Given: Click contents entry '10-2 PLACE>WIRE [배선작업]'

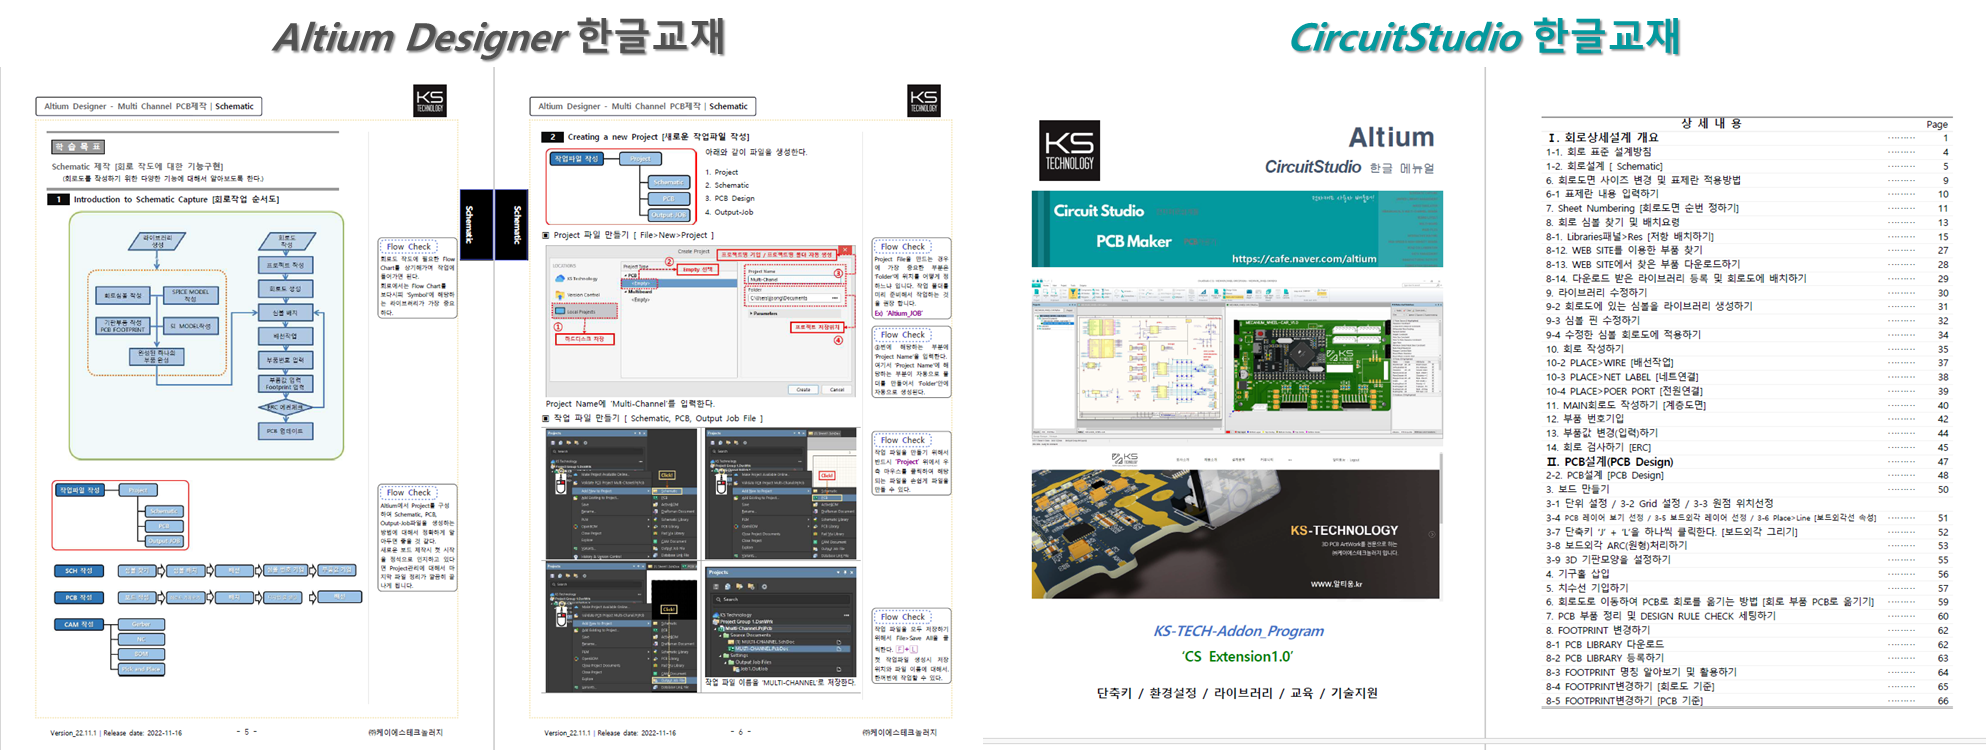Looking at the screenshot, I should [1610, 363].
